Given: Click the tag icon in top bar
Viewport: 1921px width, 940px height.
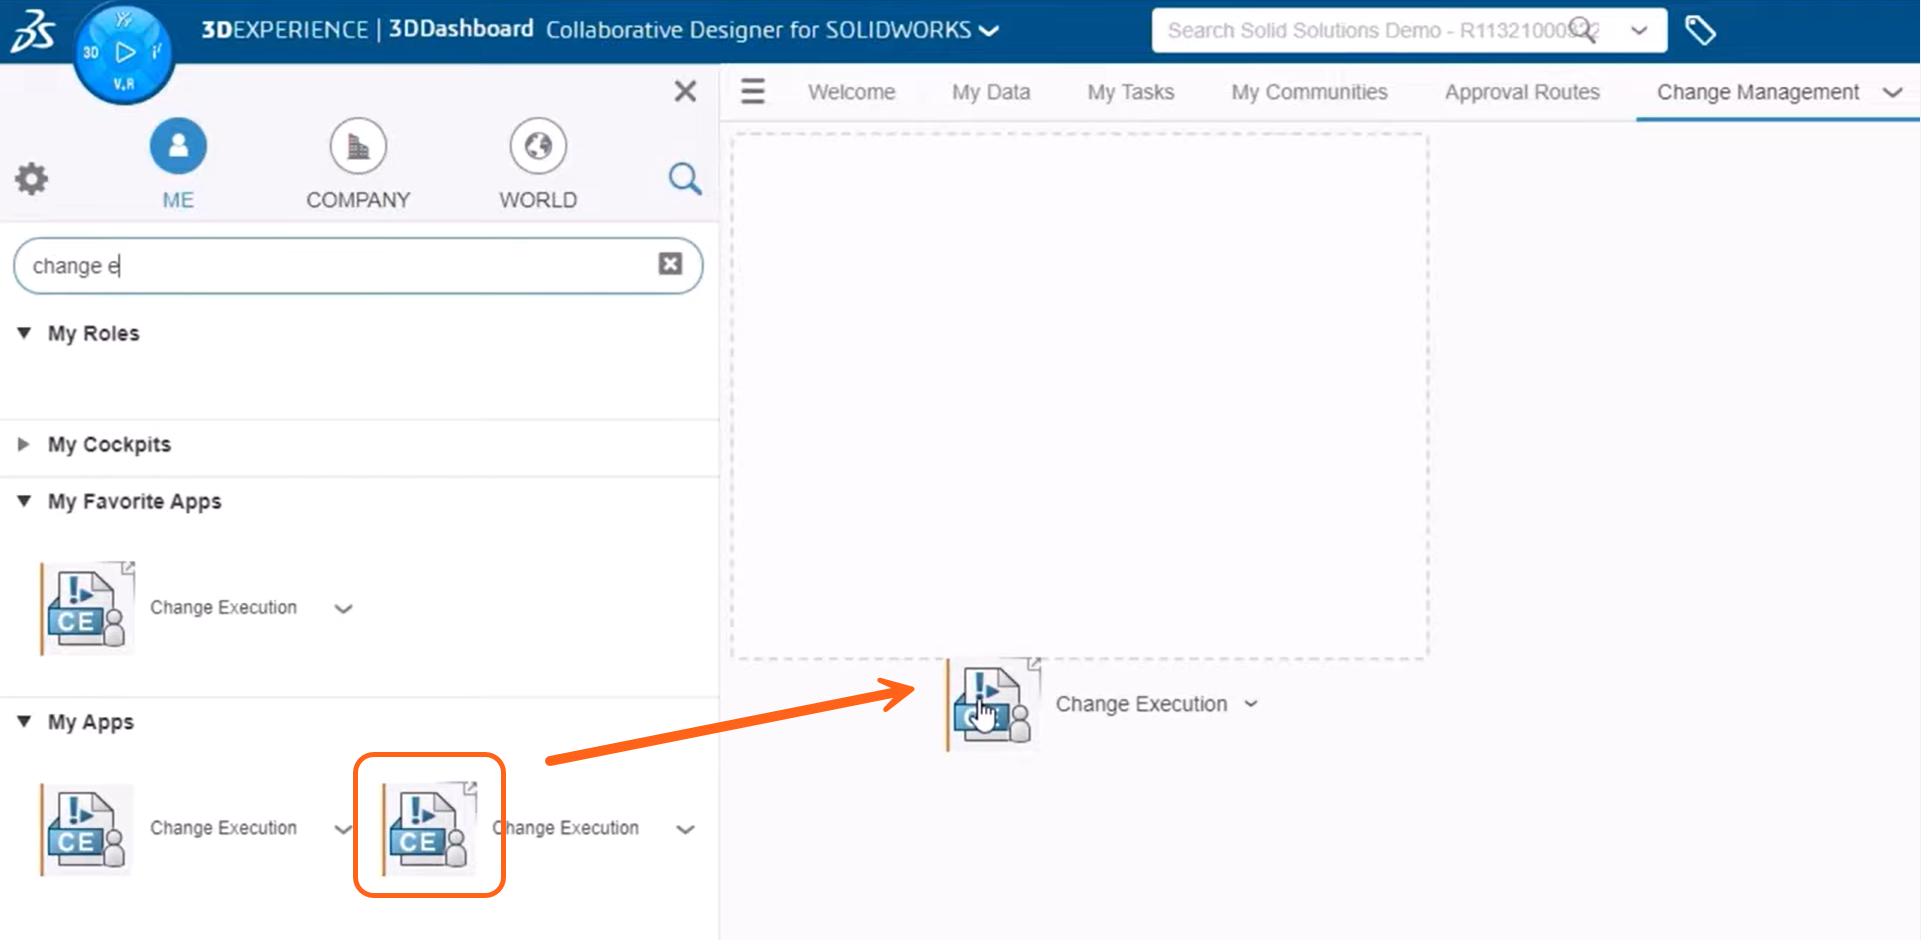Looking at the screenshot, I should coord(1700,31).
